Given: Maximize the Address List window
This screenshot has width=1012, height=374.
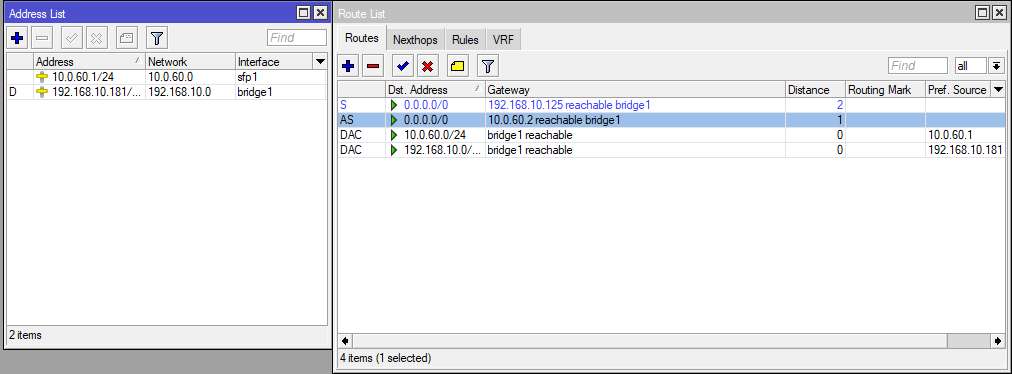Looking at the screenshot, I should [304, 13].
